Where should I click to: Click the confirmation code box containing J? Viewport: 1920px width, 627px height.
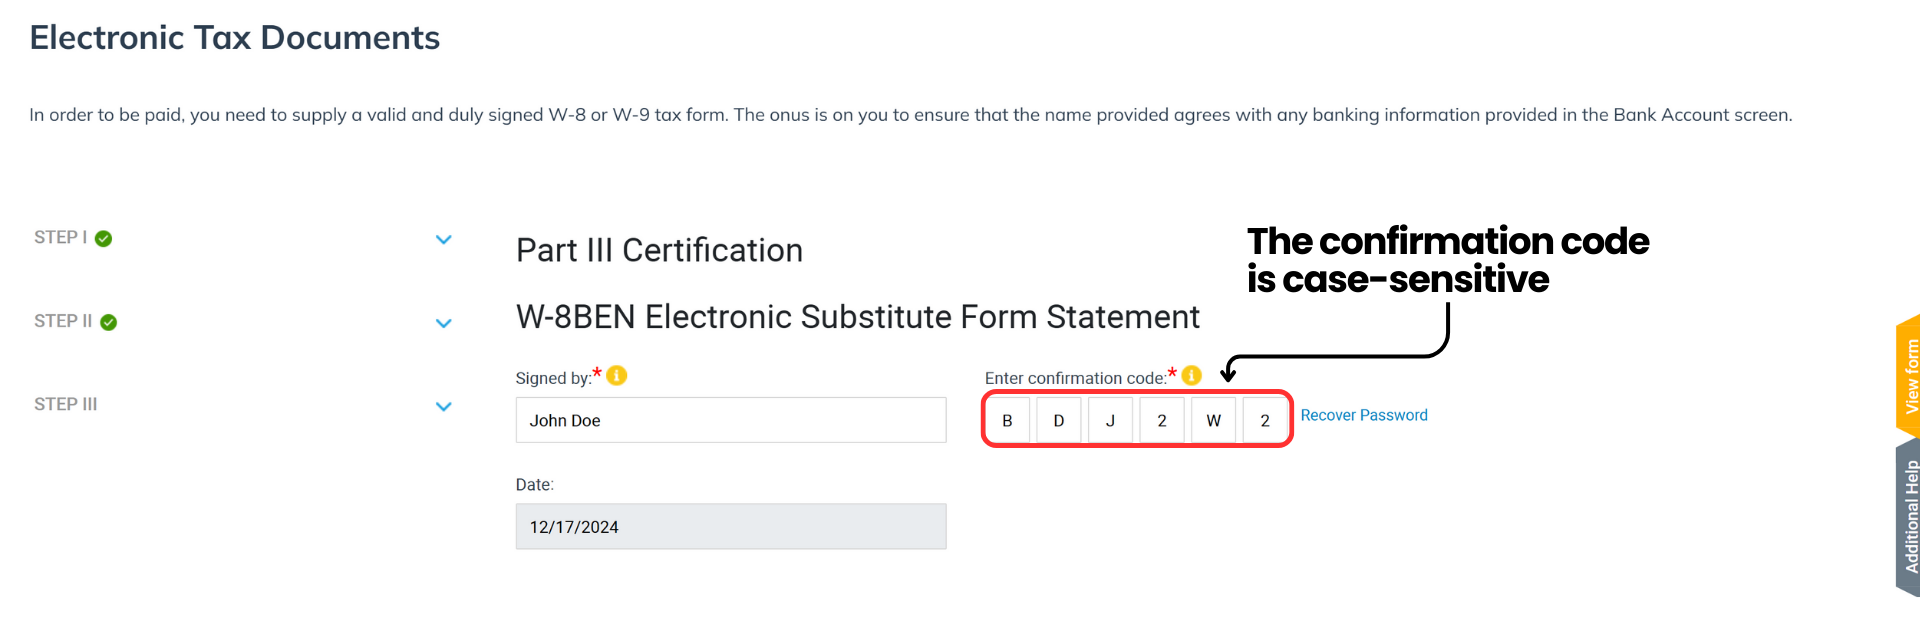pos(1110,419)
